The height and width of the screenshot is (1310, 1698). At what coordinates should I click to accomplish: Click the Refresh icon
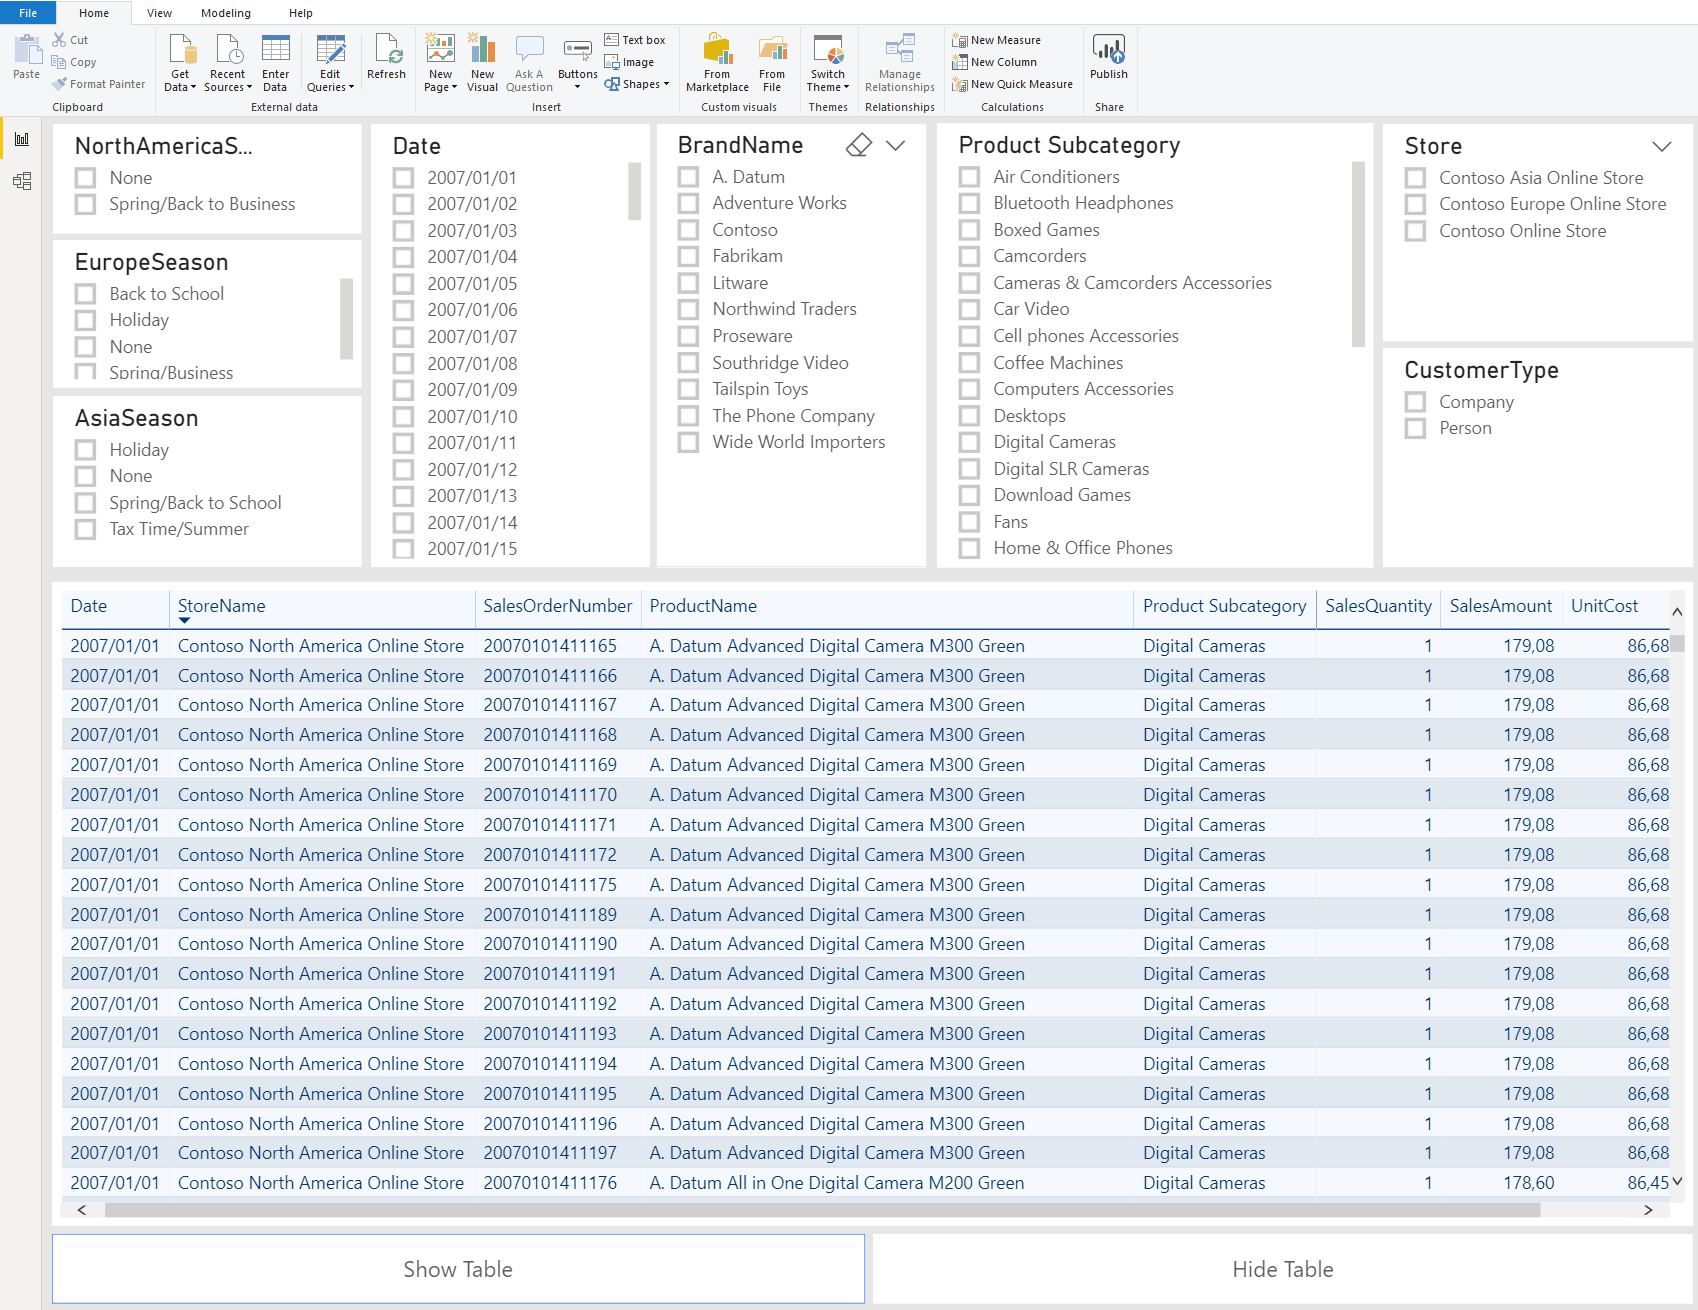[x=386, y=56]
